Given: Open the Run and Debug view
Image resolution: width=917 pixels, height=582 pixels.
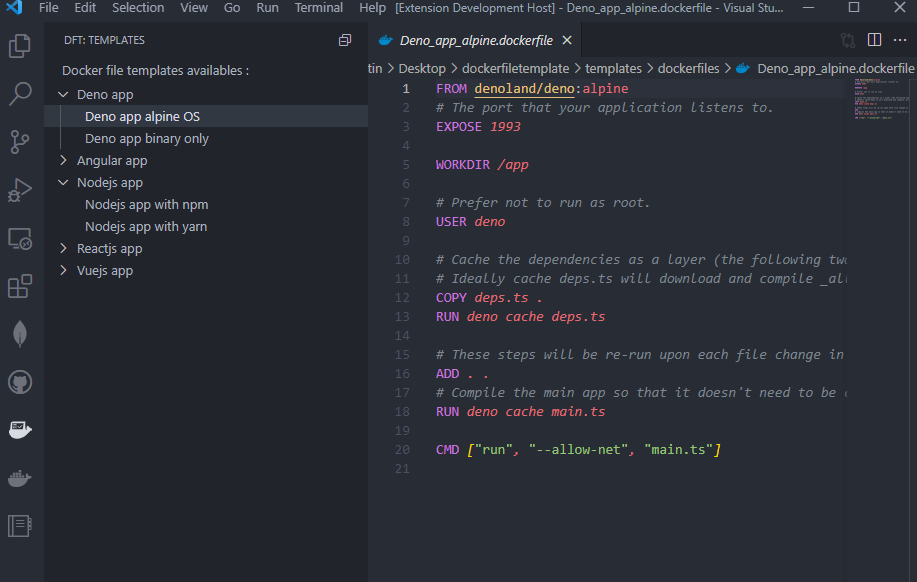Looking at the screenshot, I should coord(20,190).
